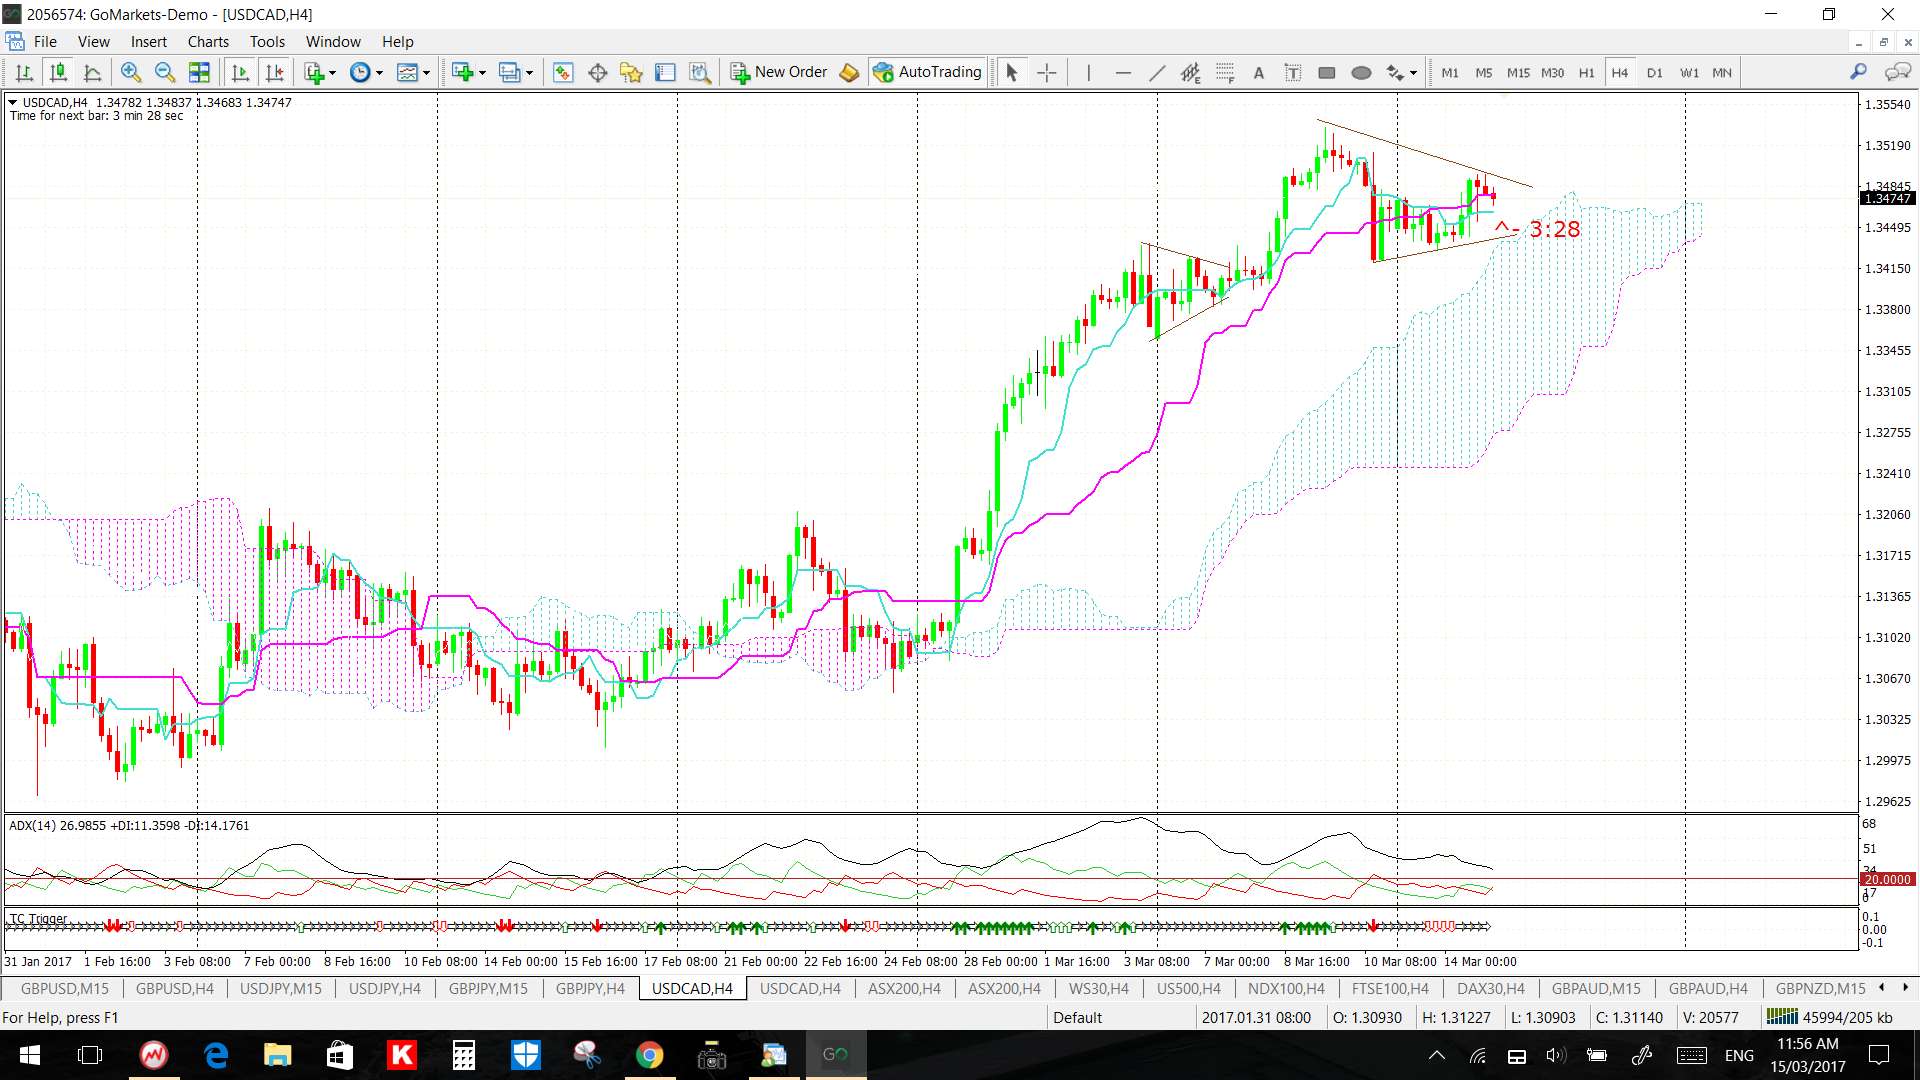1920x1080 pixels.
Task: Select the D1 timeframe button
Action: pos(1654,72)
